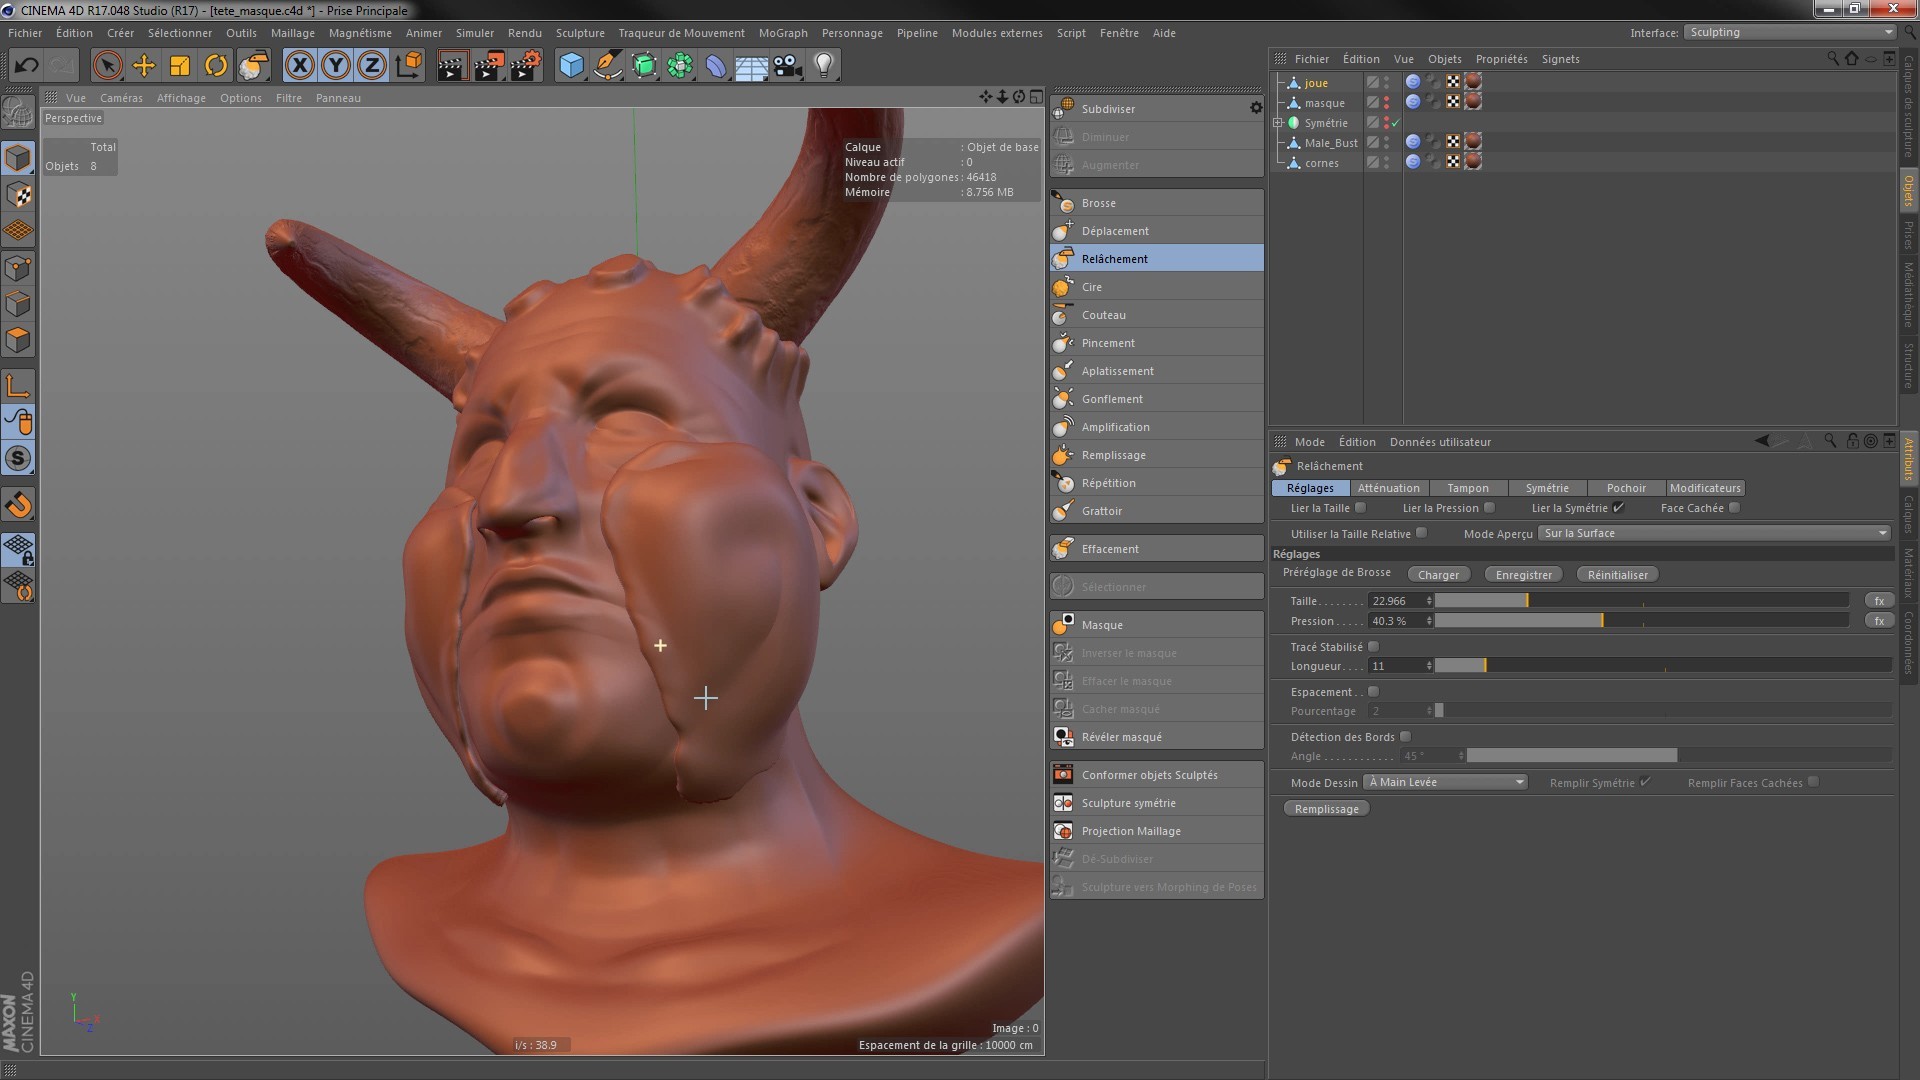Open Interface layout dropdown
Viewport: 1920px width, 1080px height.
[1789, 32]
